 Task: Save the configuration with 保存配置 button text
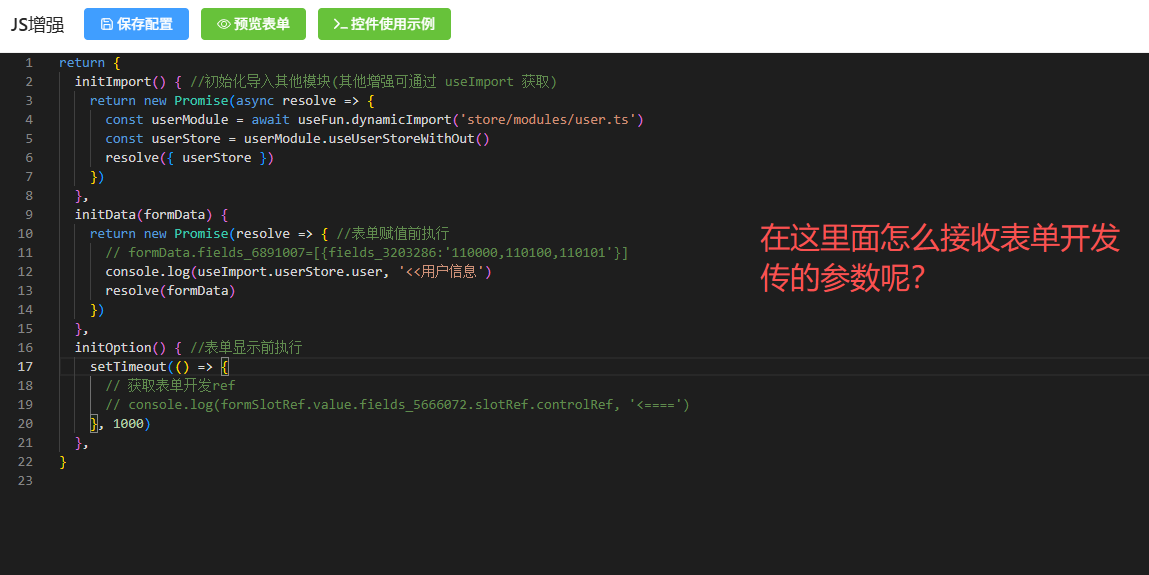pos(145,24)
